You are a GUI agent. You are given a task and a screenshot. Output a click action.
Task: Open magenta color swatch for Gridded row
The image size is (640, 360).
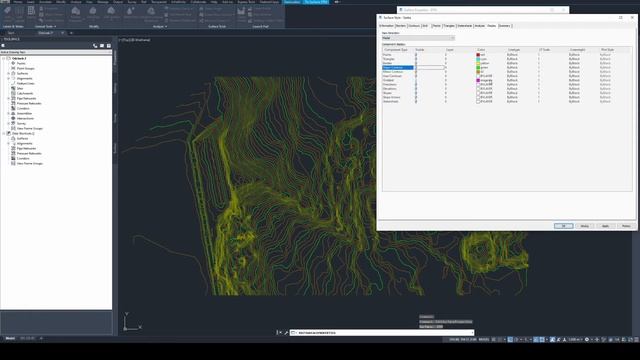coord(478,80)
